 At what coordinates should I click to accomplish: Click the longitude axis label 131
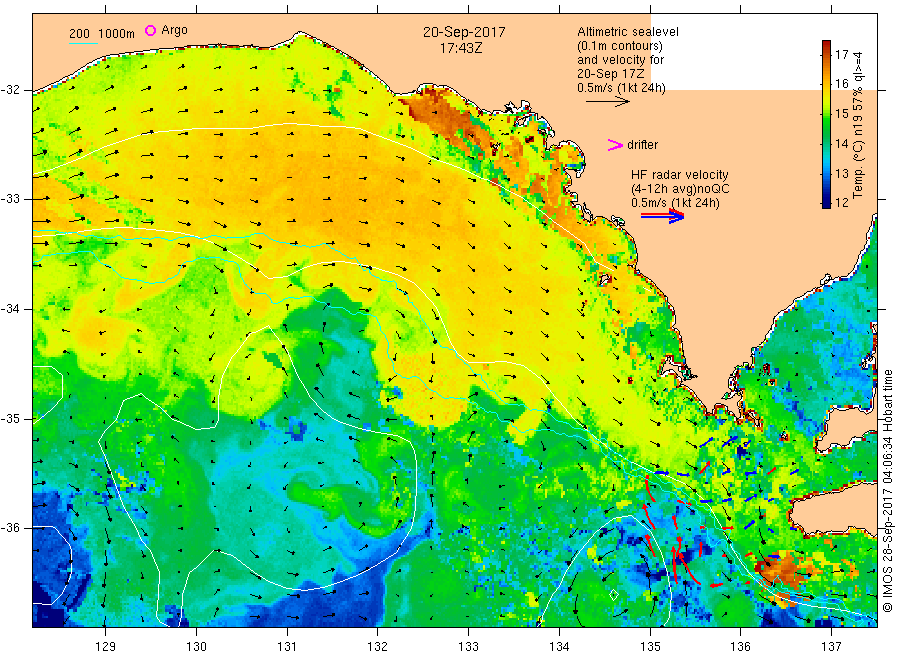point(287,647)
